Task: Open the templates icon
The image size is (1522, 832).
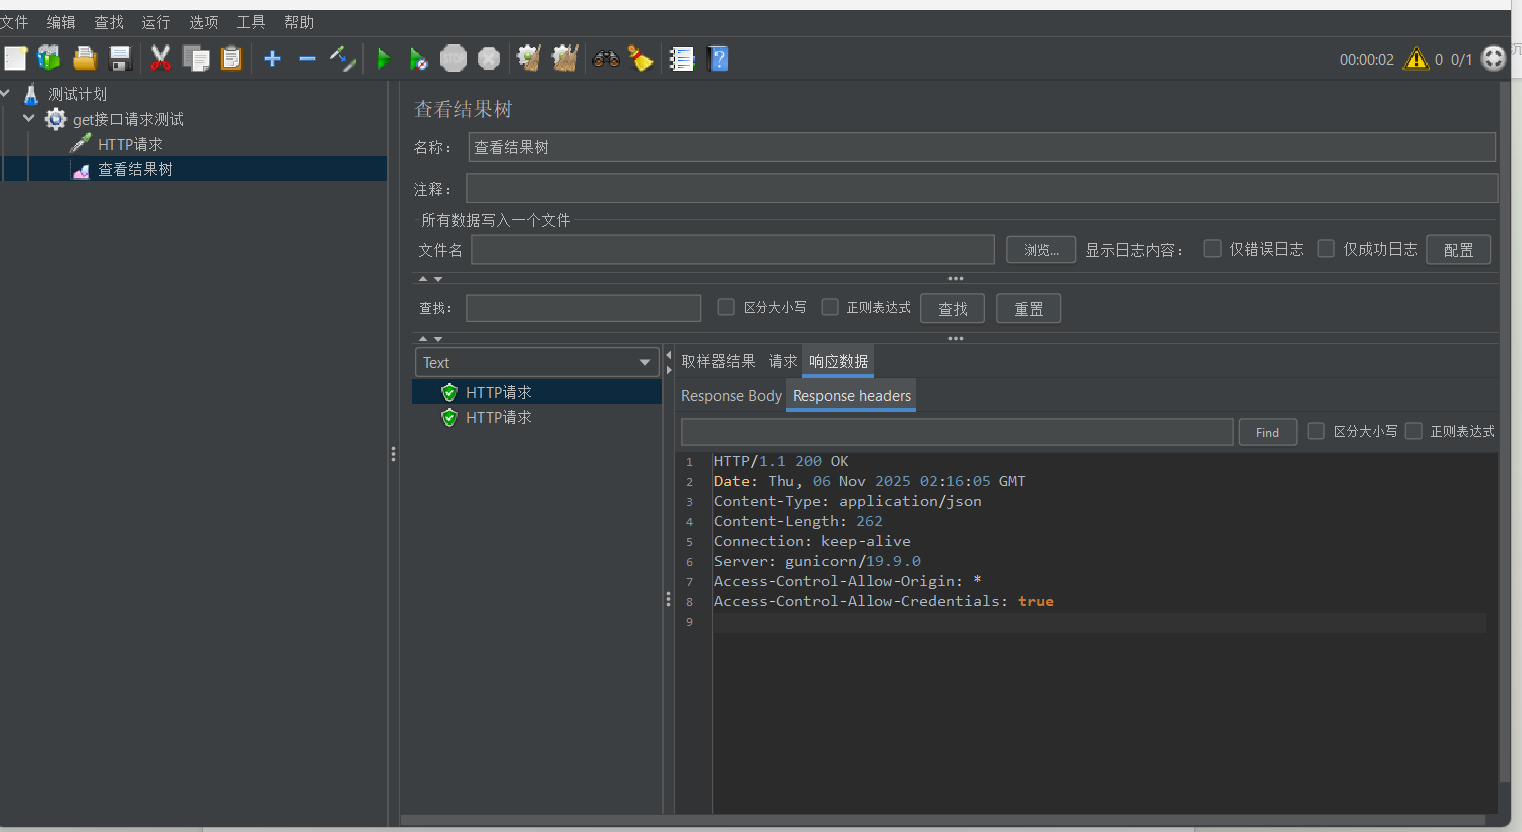Action: [49, 59]
